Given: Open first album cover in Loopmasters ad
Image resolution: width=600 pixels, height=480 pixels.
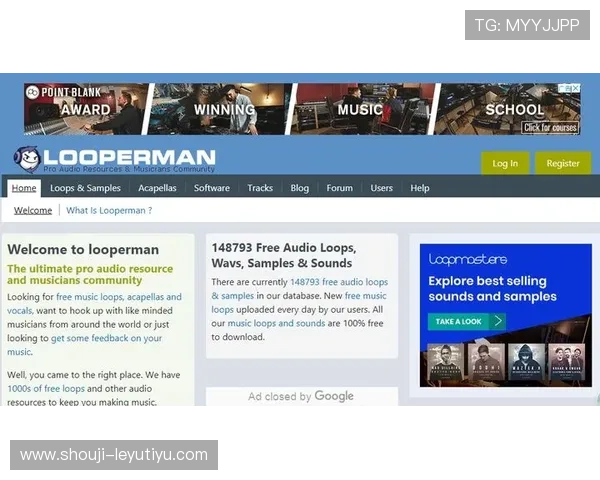Looking at the screenshot, I should click(x=446, y=362).
